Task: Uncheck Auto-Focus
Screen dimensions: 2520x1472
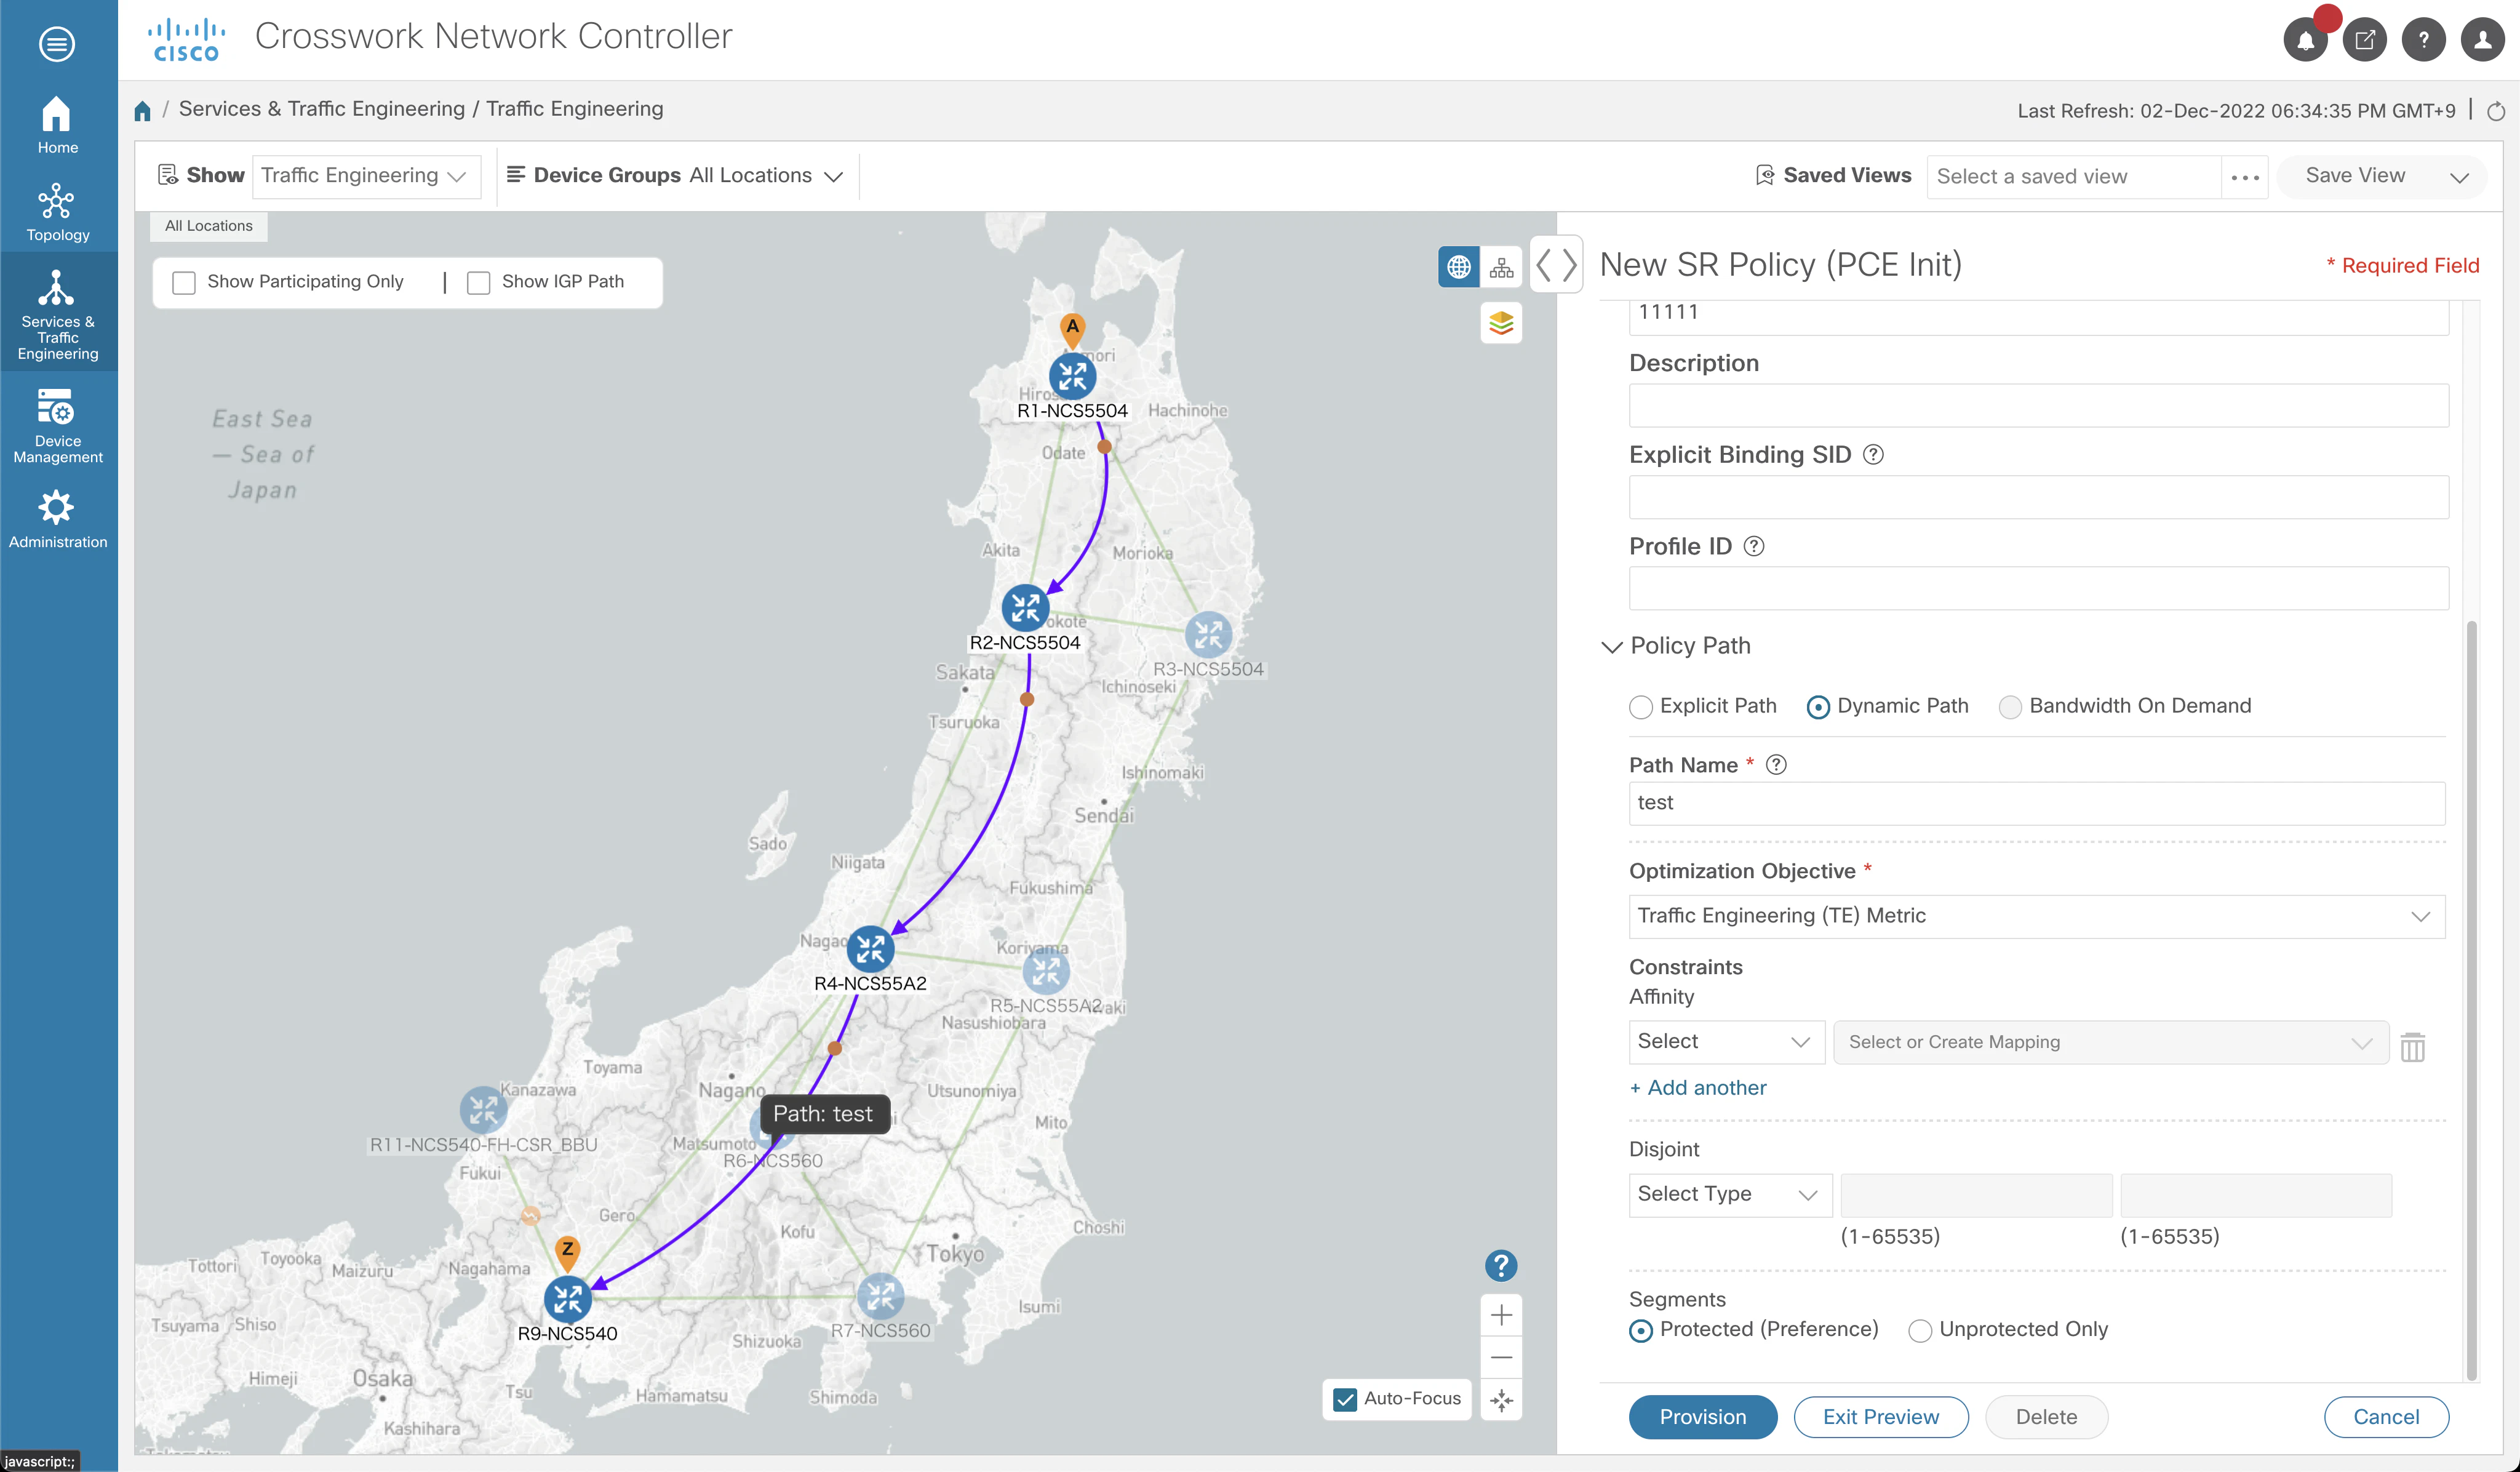Action: click(1345, 1399)
